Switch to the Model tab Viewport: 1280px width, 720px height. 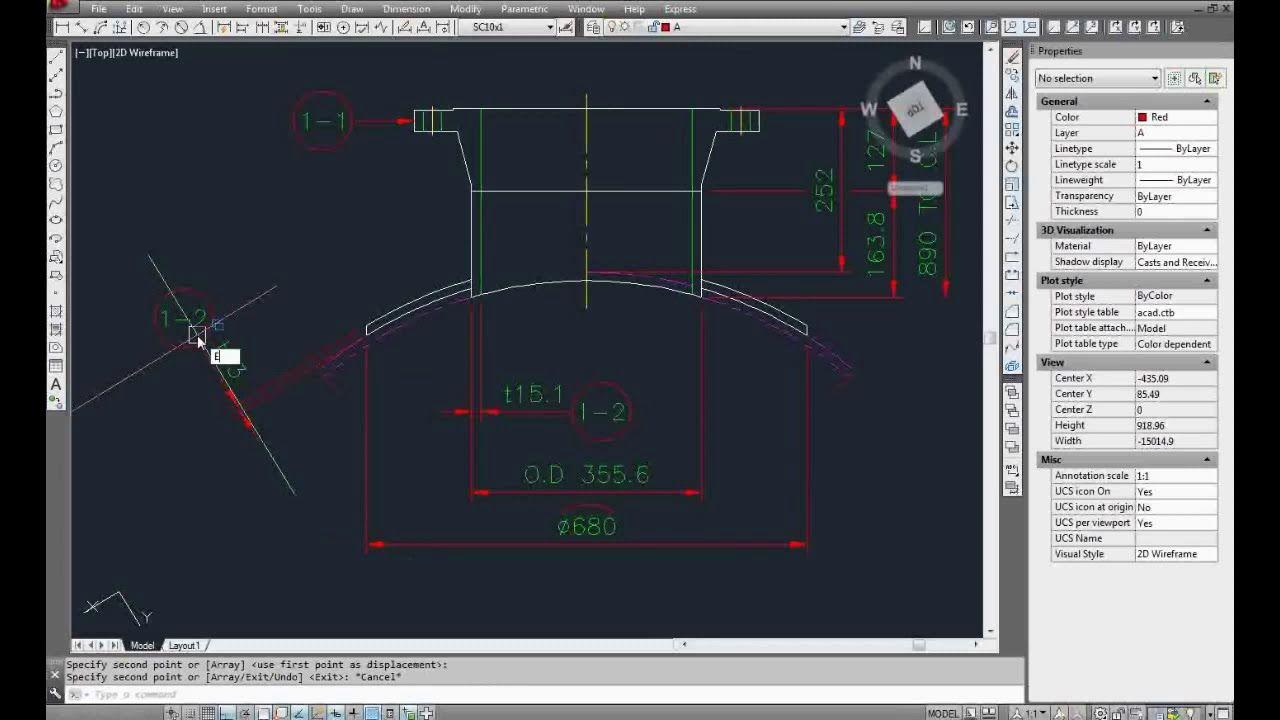143,646
